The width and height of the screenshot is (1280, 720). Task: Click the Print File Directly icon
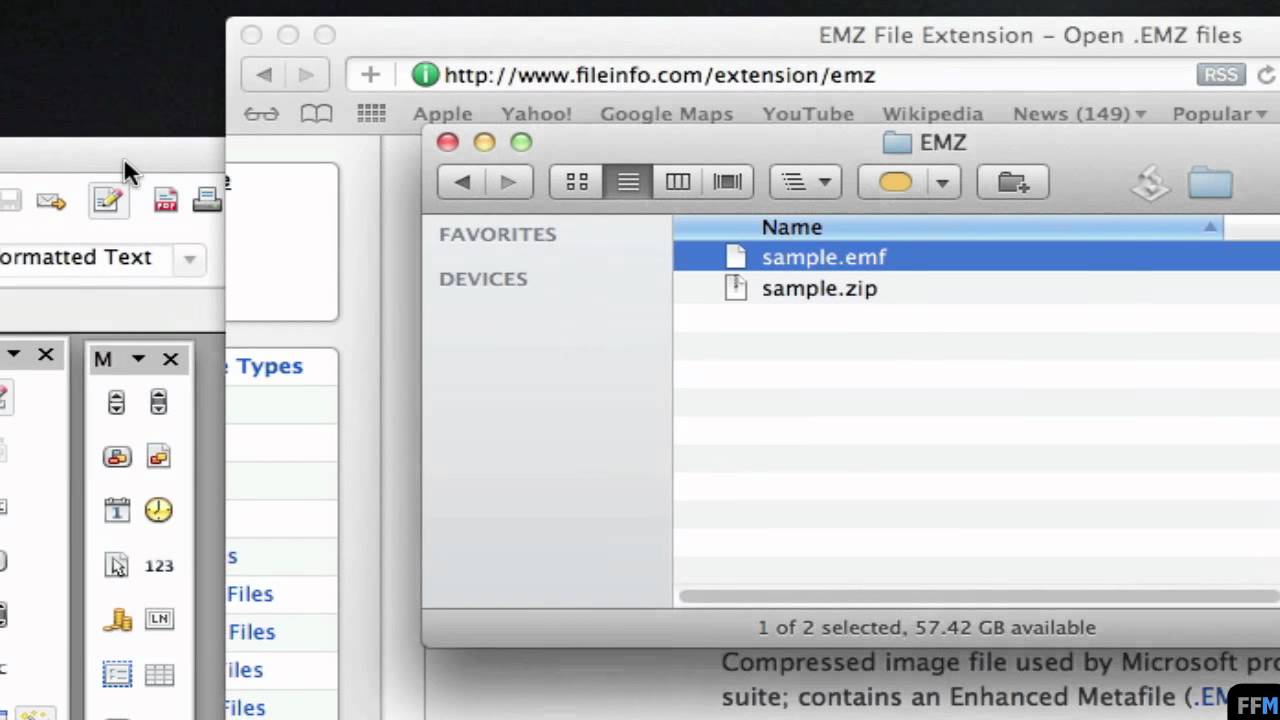click(x=207, y=200)
